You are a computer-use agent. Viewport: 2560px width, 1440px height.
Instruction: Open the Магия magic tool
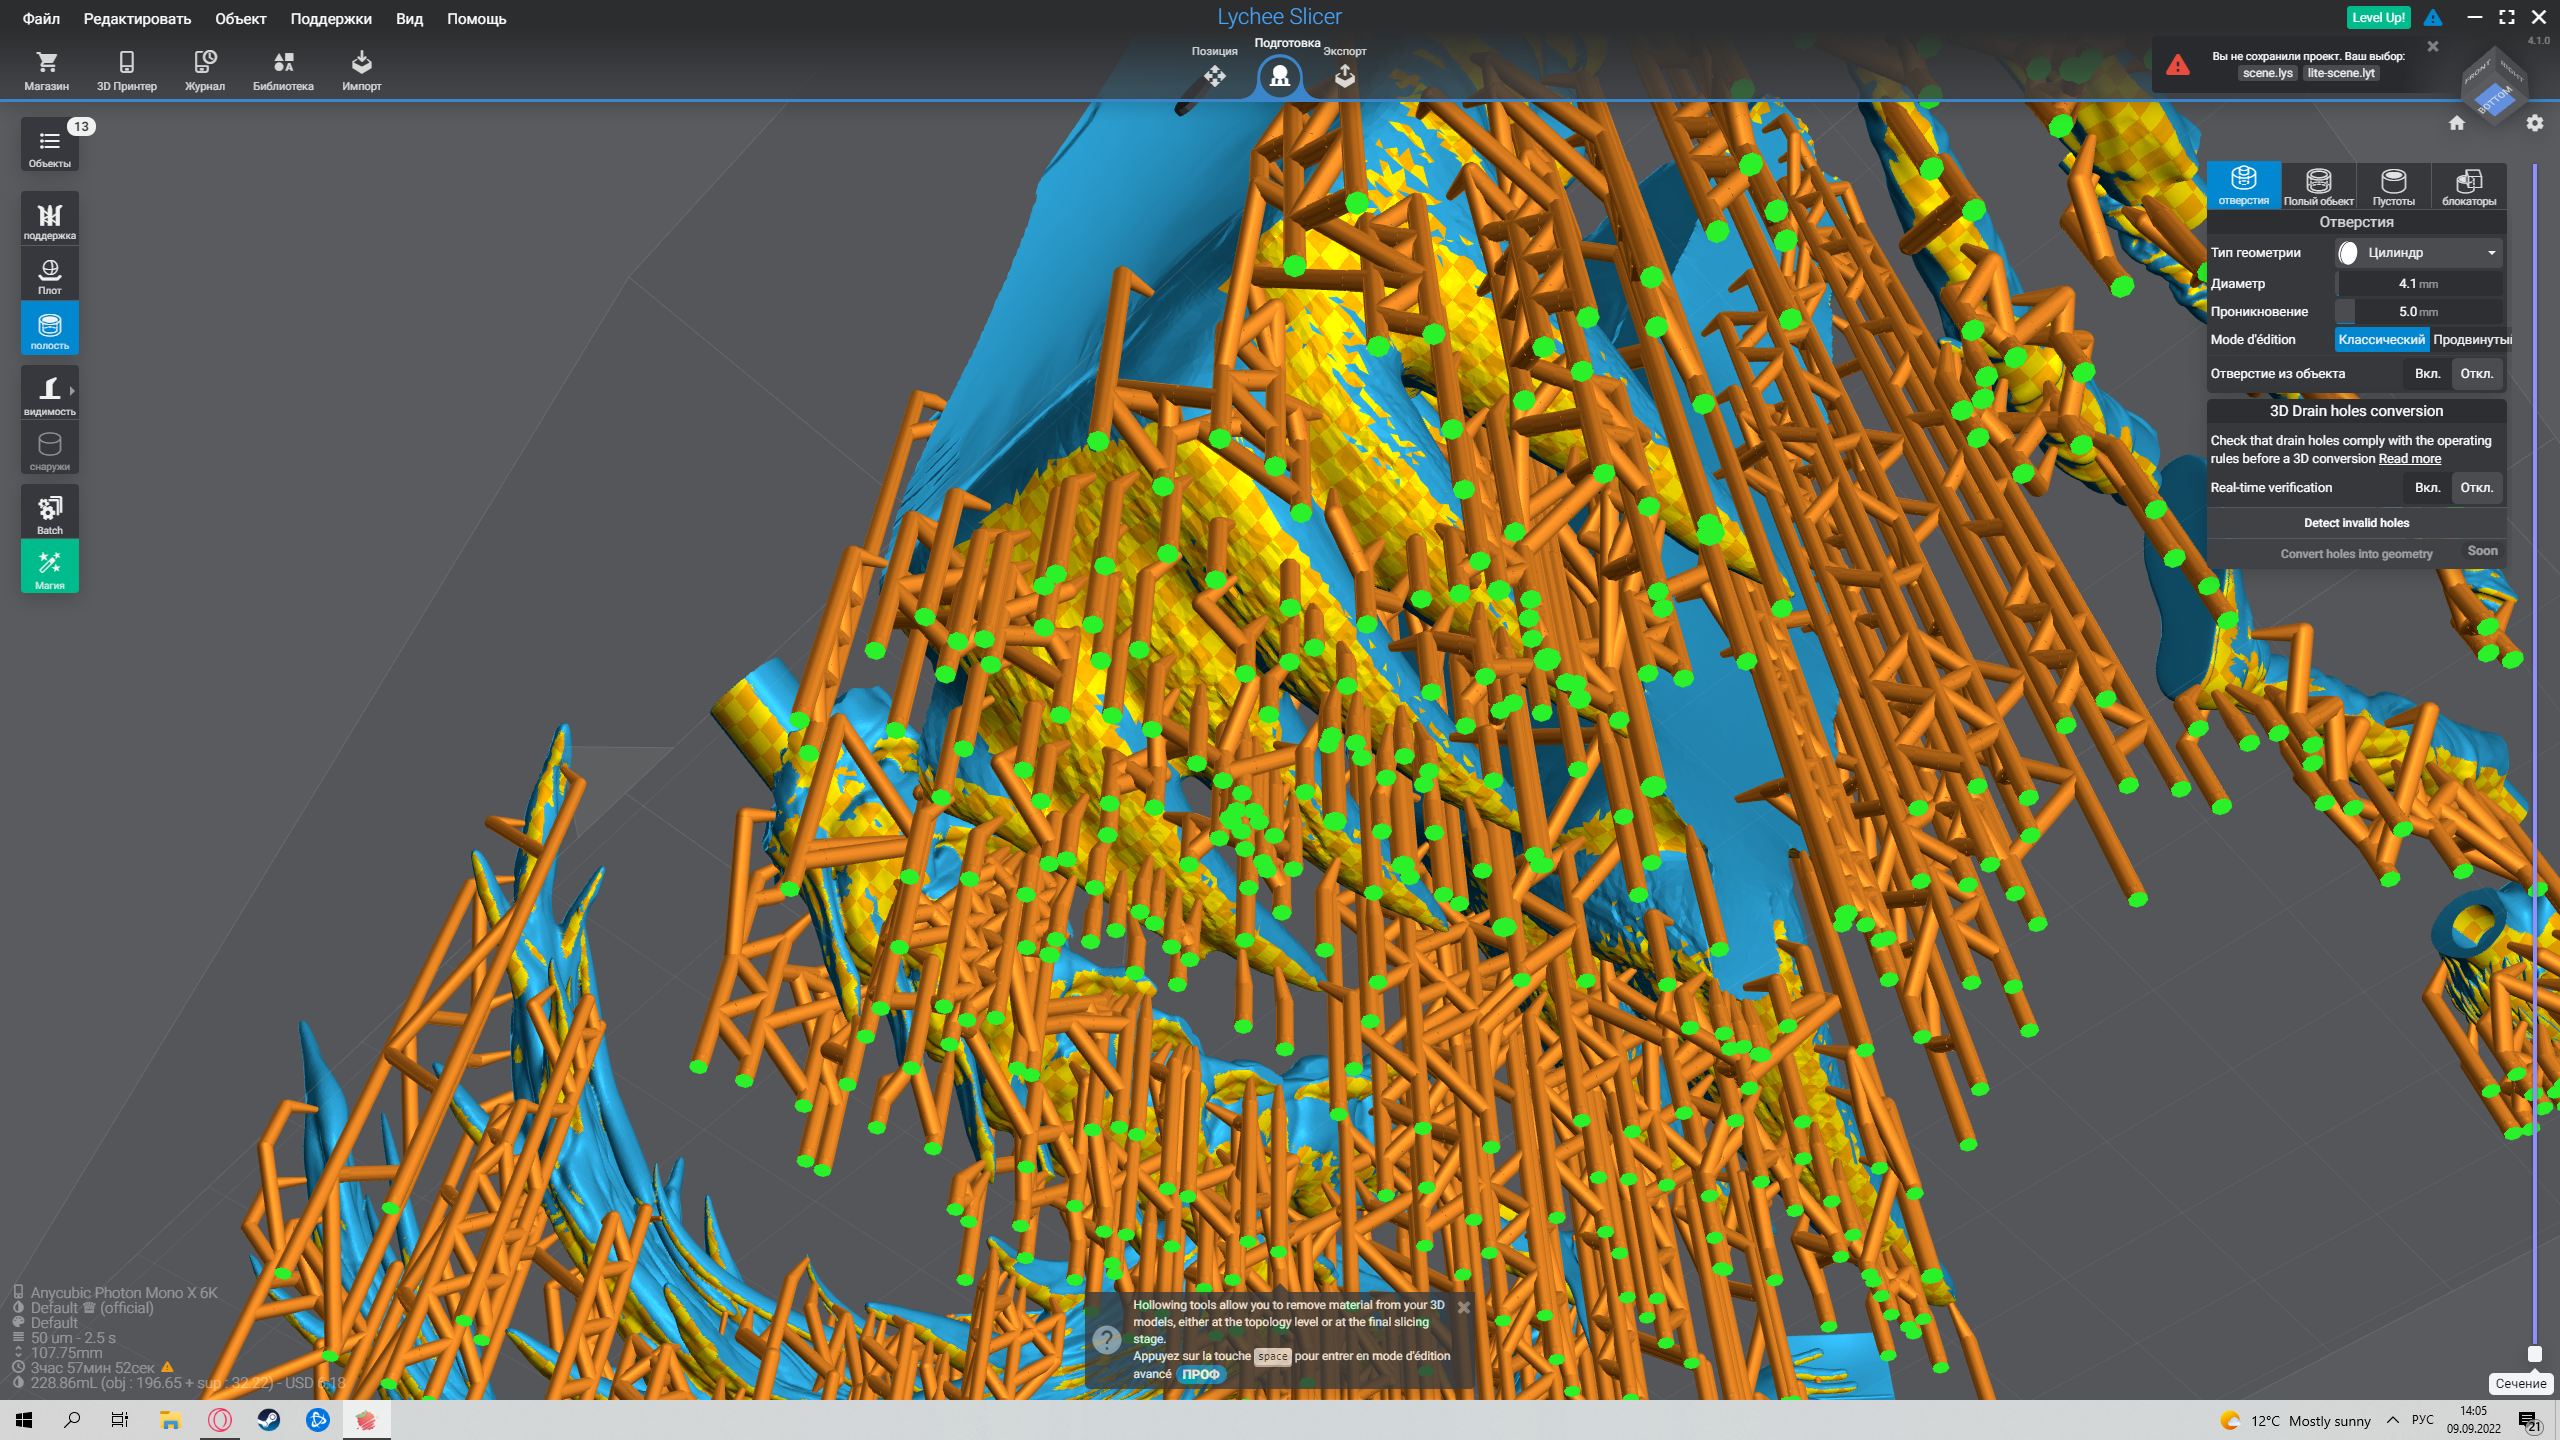click(50, 567)
